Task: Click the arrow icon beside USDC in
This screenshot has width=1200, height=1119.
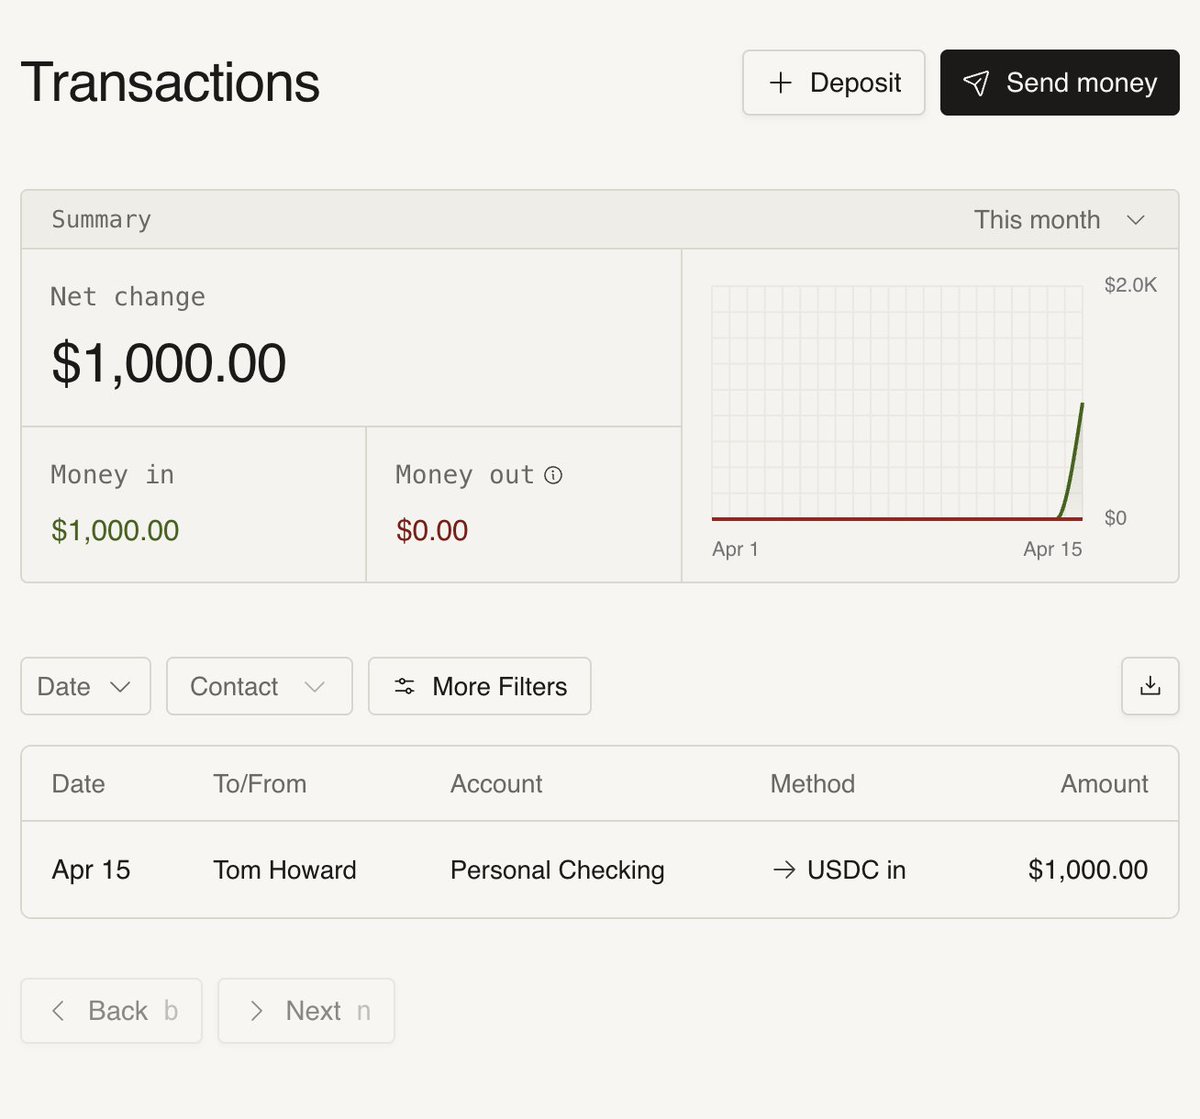Action: click(x=784, y=870)
